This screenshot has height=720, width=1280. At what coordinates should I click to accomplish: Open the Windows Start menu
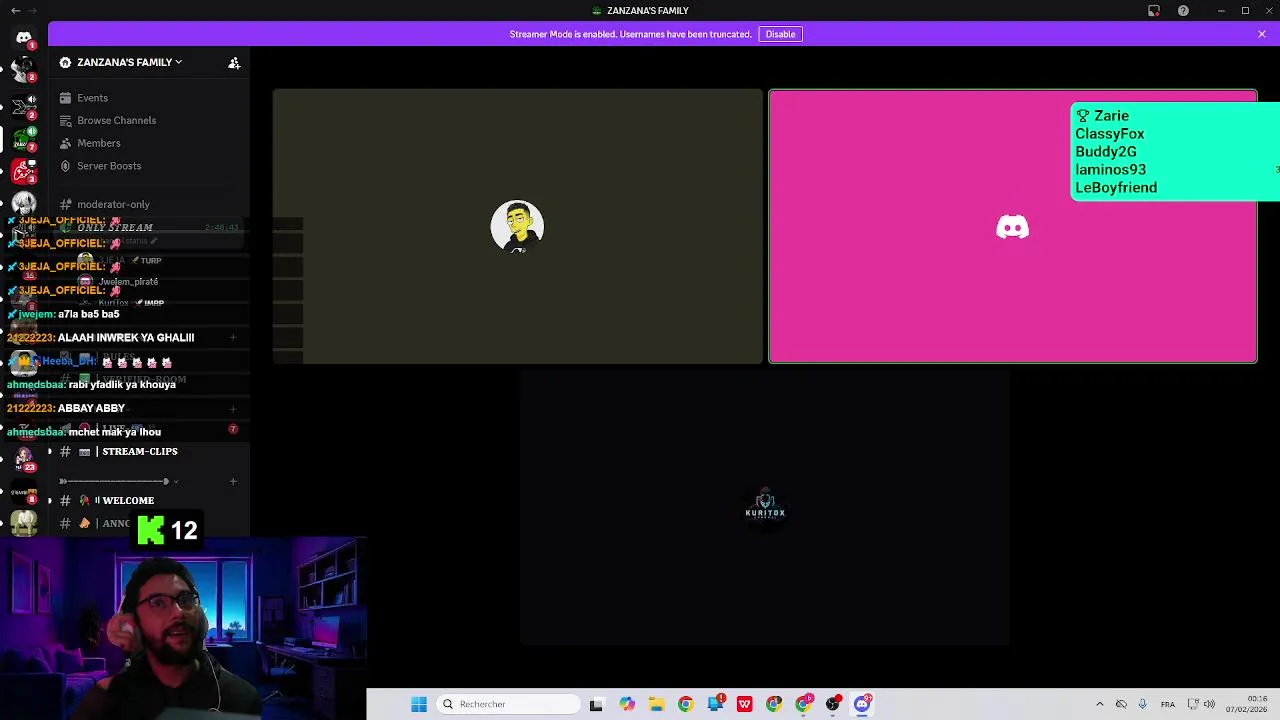(419, 704)
